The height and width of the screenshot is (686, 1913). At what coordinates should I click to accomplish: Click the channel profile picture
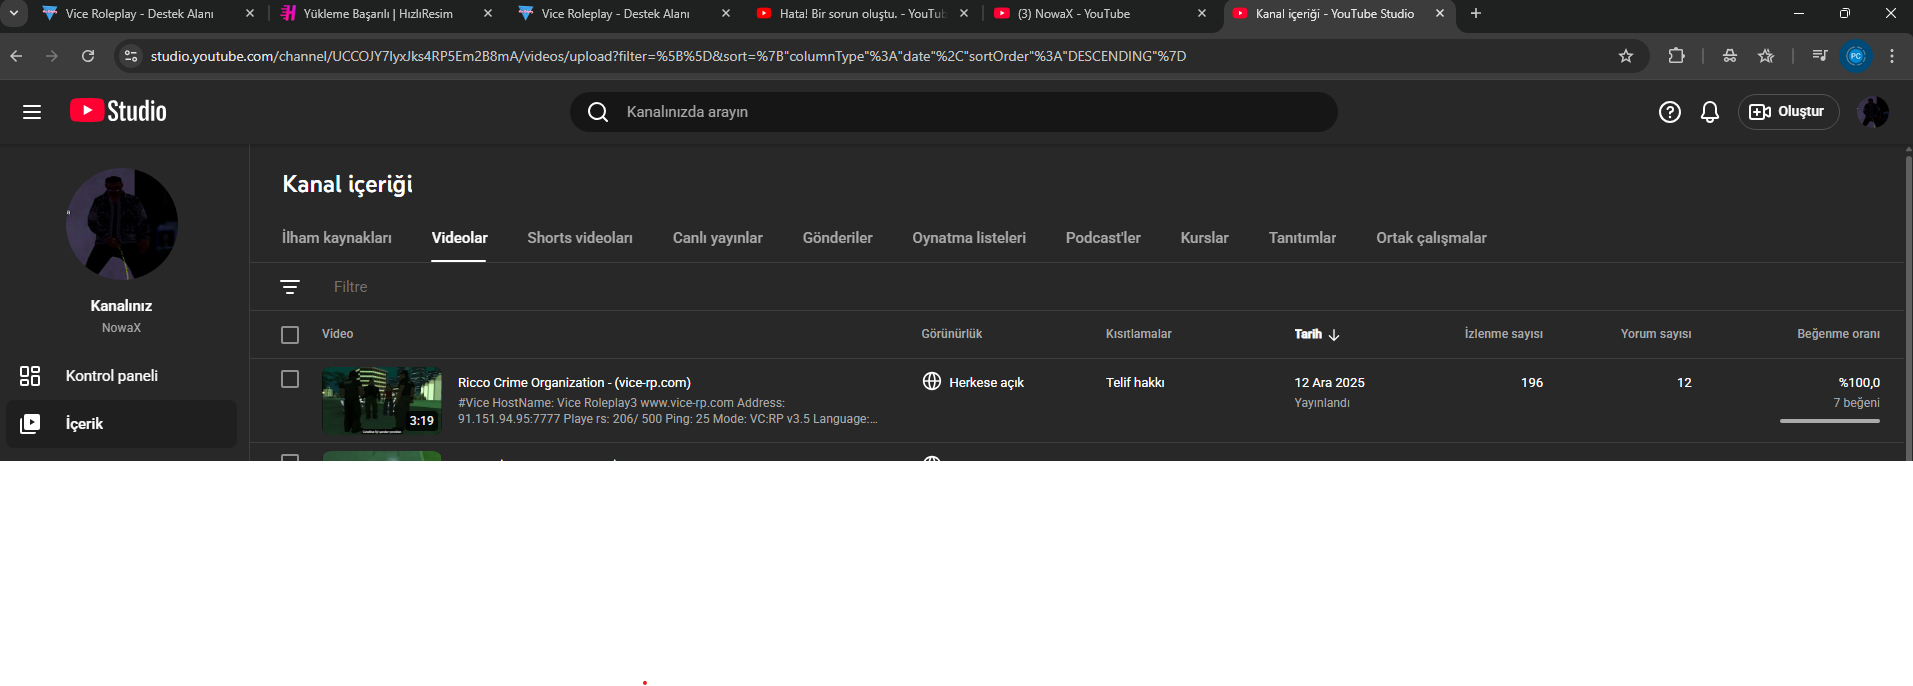pyautogui.click(x=122, y=224)
